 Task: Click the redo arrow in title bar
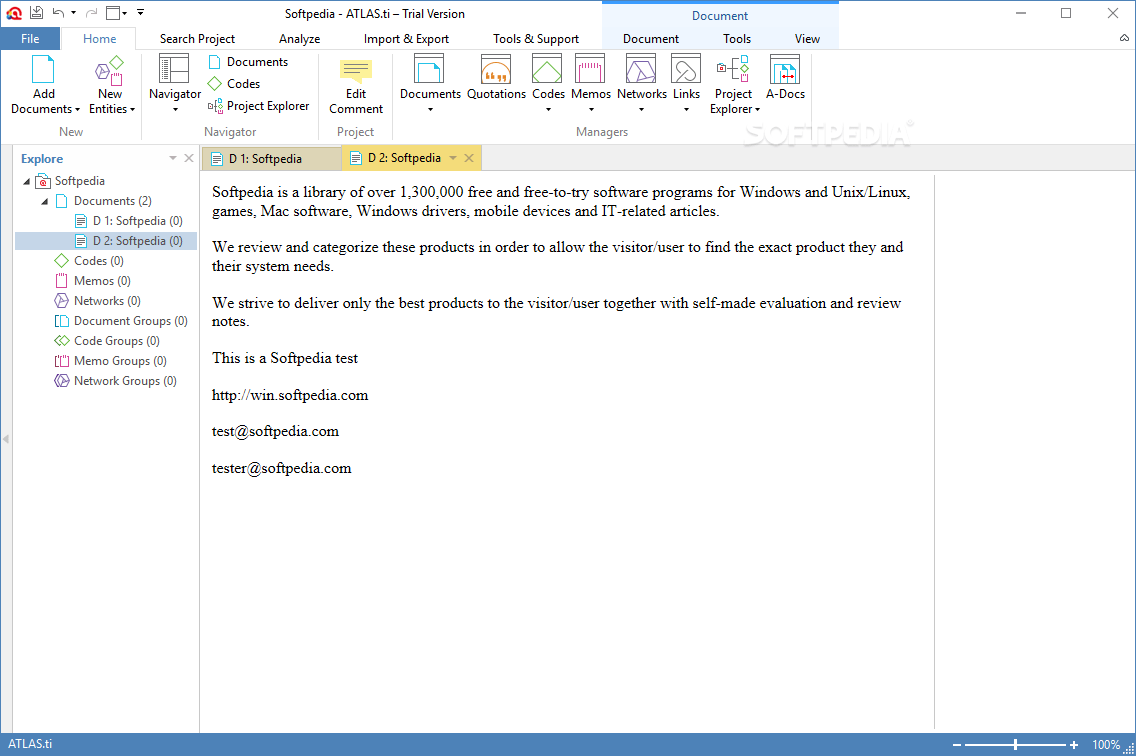click(91, 13)
